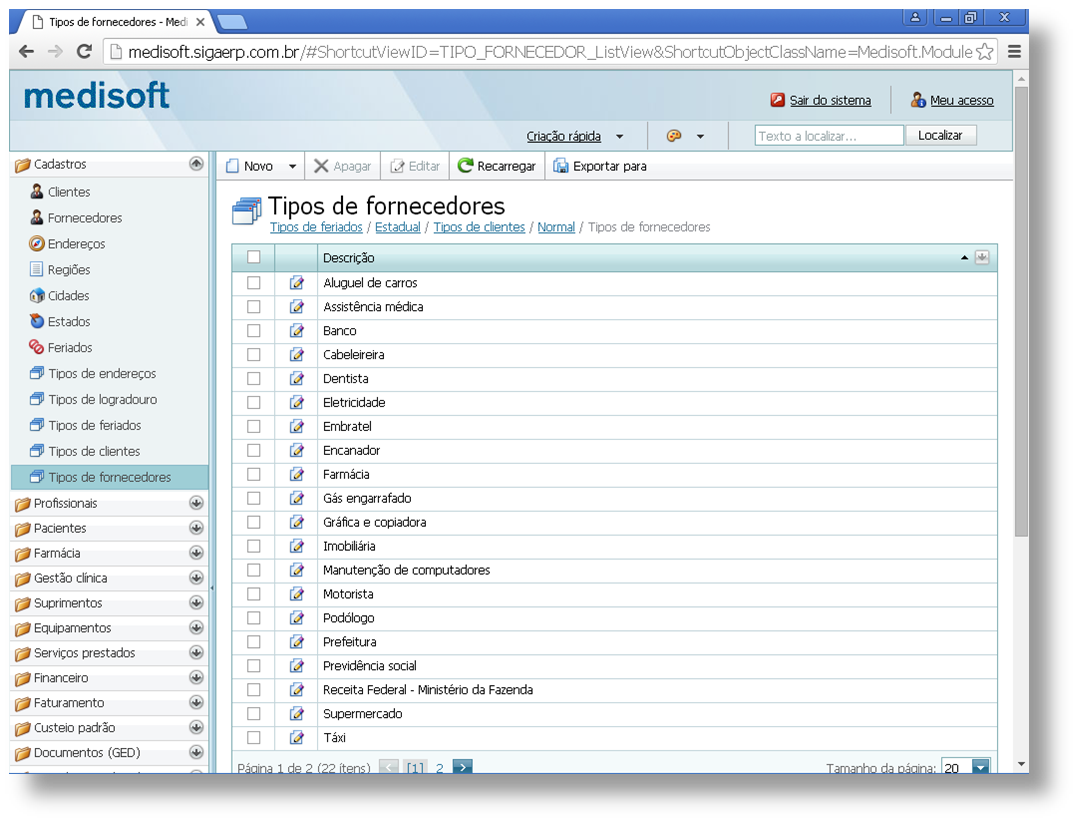The image size is (1078, 823).
Task: Open the page size dropdown
Action: coord(981,767)
